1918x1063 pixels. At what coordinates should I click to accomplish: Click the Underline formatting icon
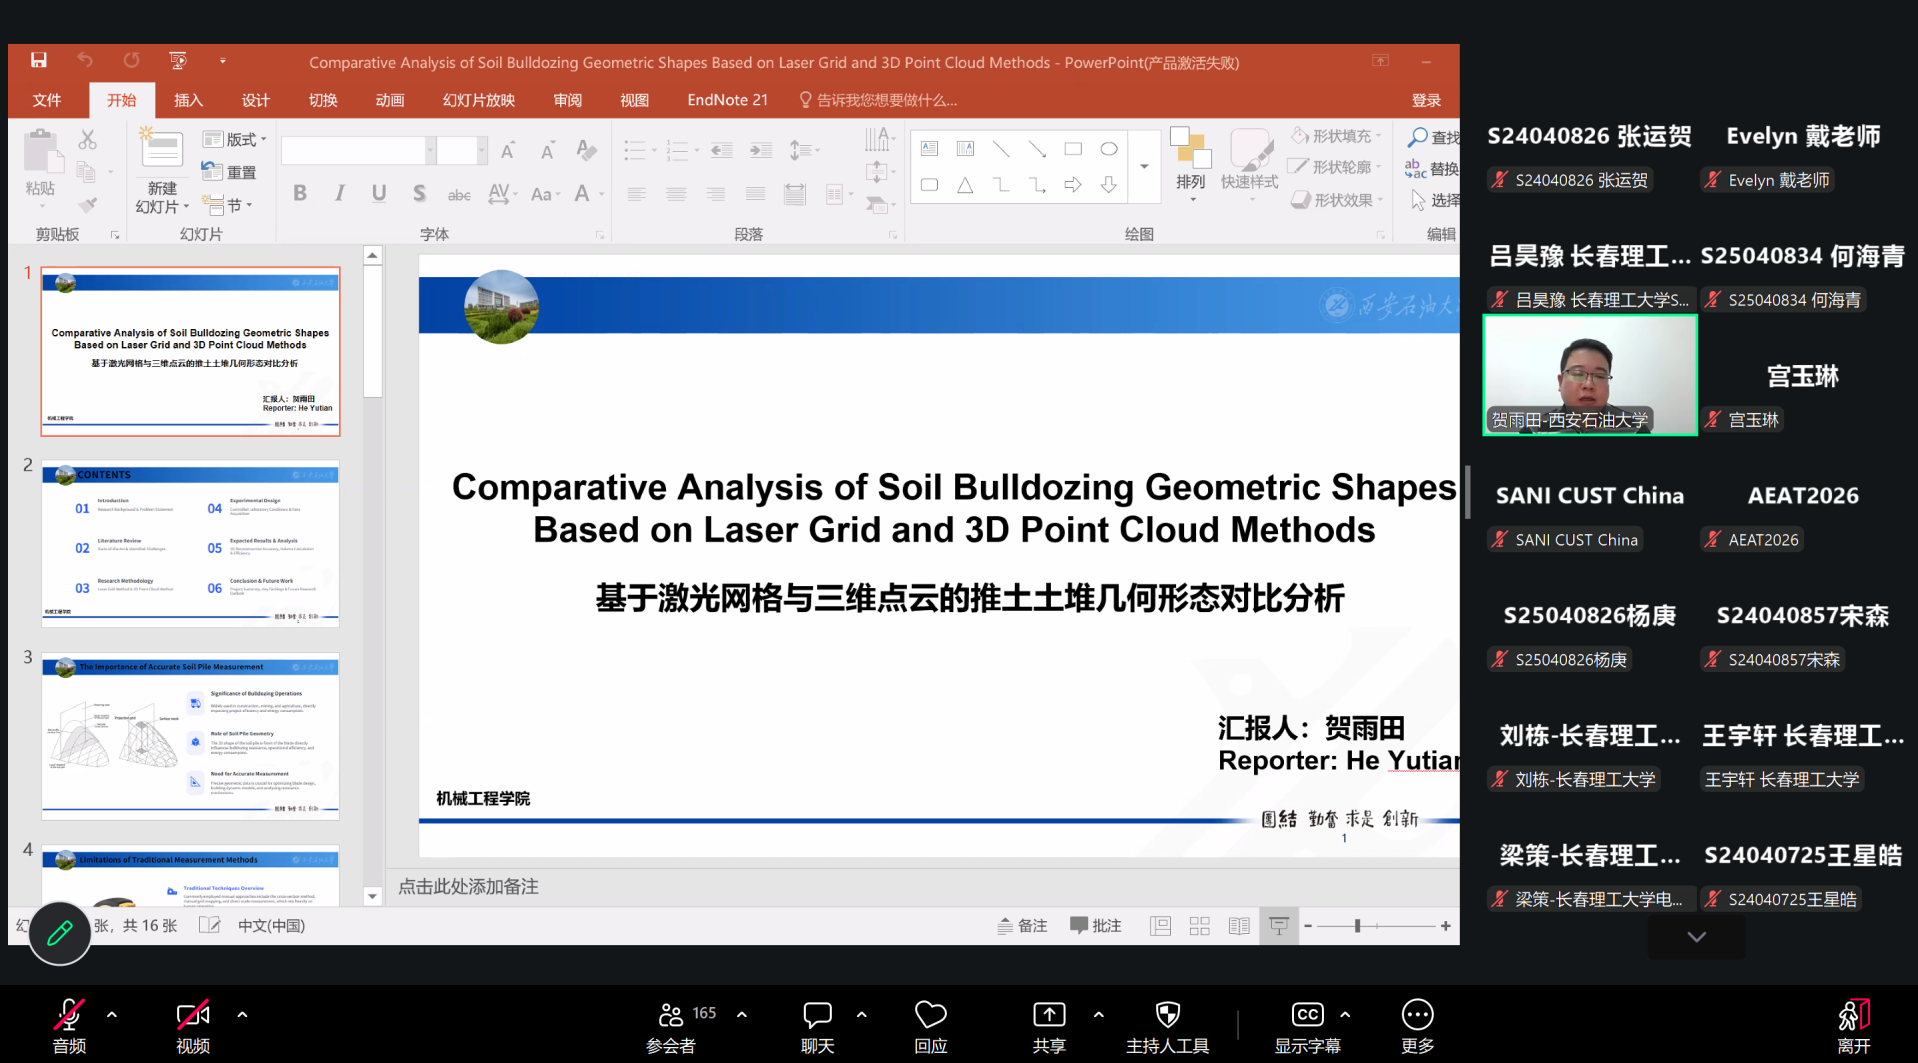tap(378, 193)
